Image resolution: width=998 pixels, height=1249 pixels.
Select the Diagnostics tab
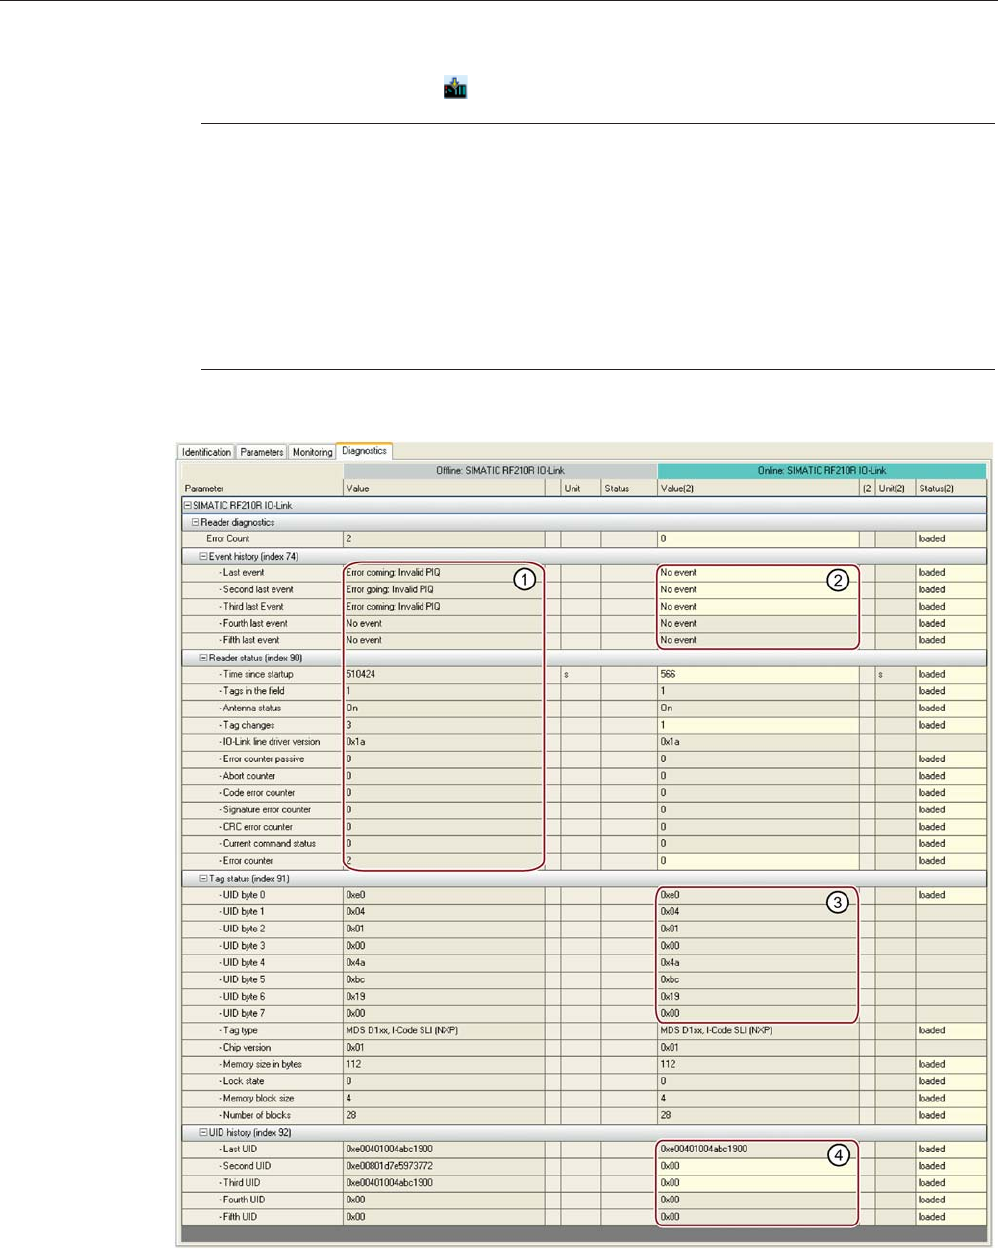point(364,451)
